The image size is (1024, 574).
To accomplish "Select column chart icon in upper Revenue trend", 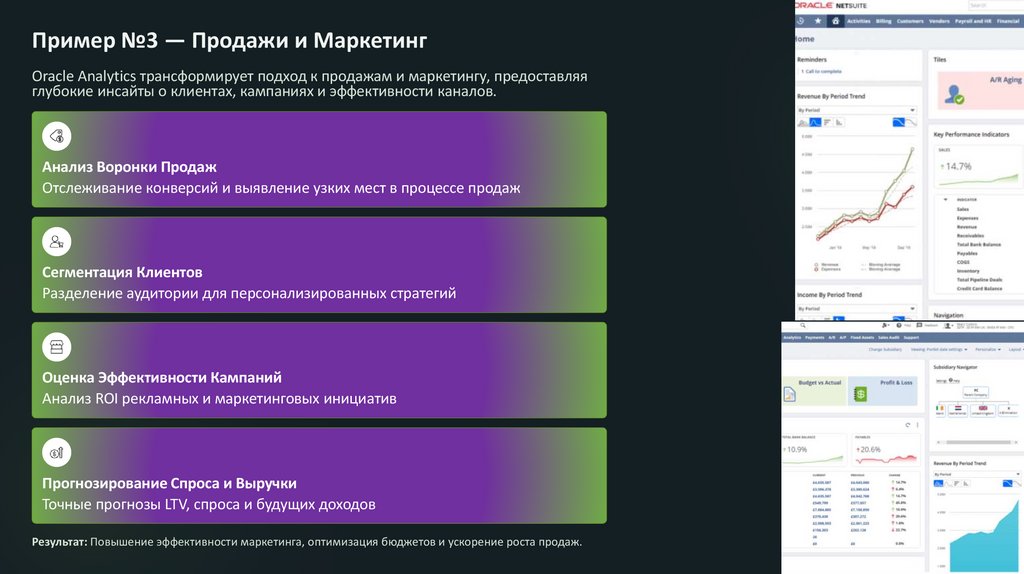I will tap(839, 122).
